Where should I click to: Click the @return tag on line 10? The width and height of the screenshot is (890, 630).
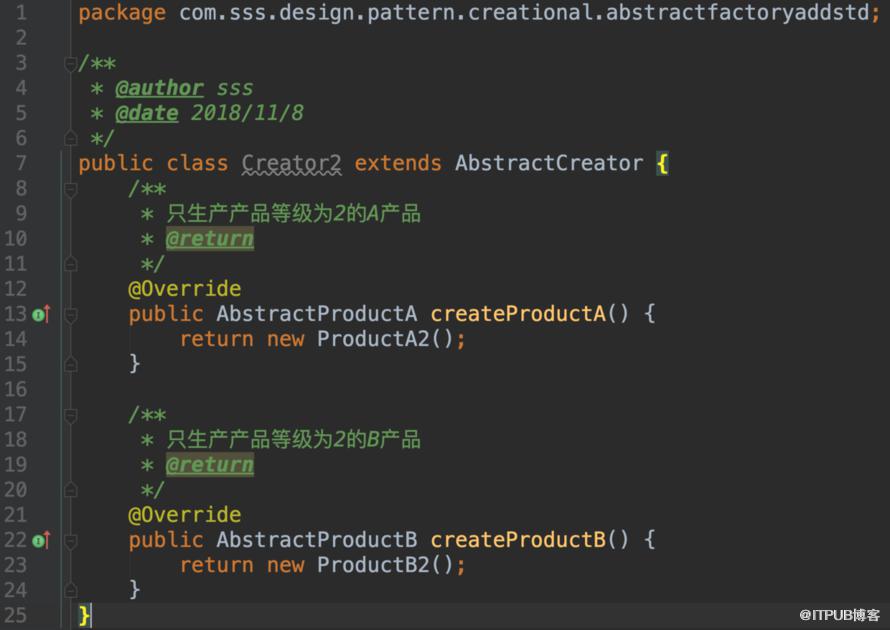click(x=209, y=239)
